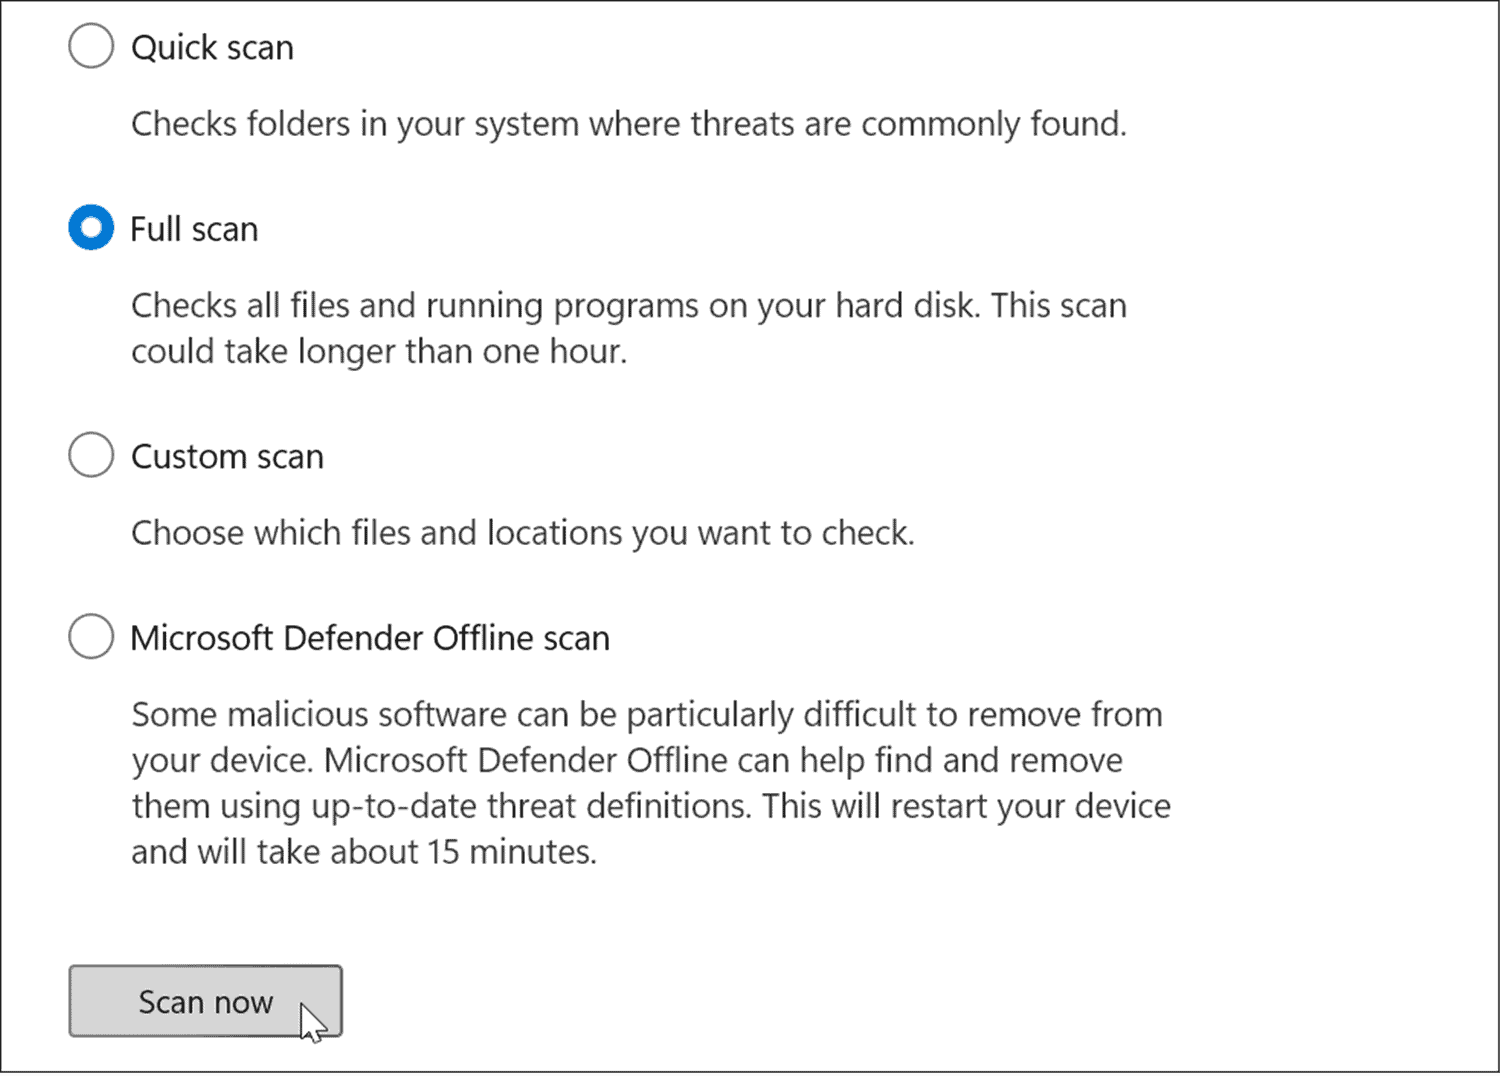The height and width of the screenshot is (1076, 1500).
Task: Select the Microsoft Defender Offline scan option
Action: click(90, 636)
